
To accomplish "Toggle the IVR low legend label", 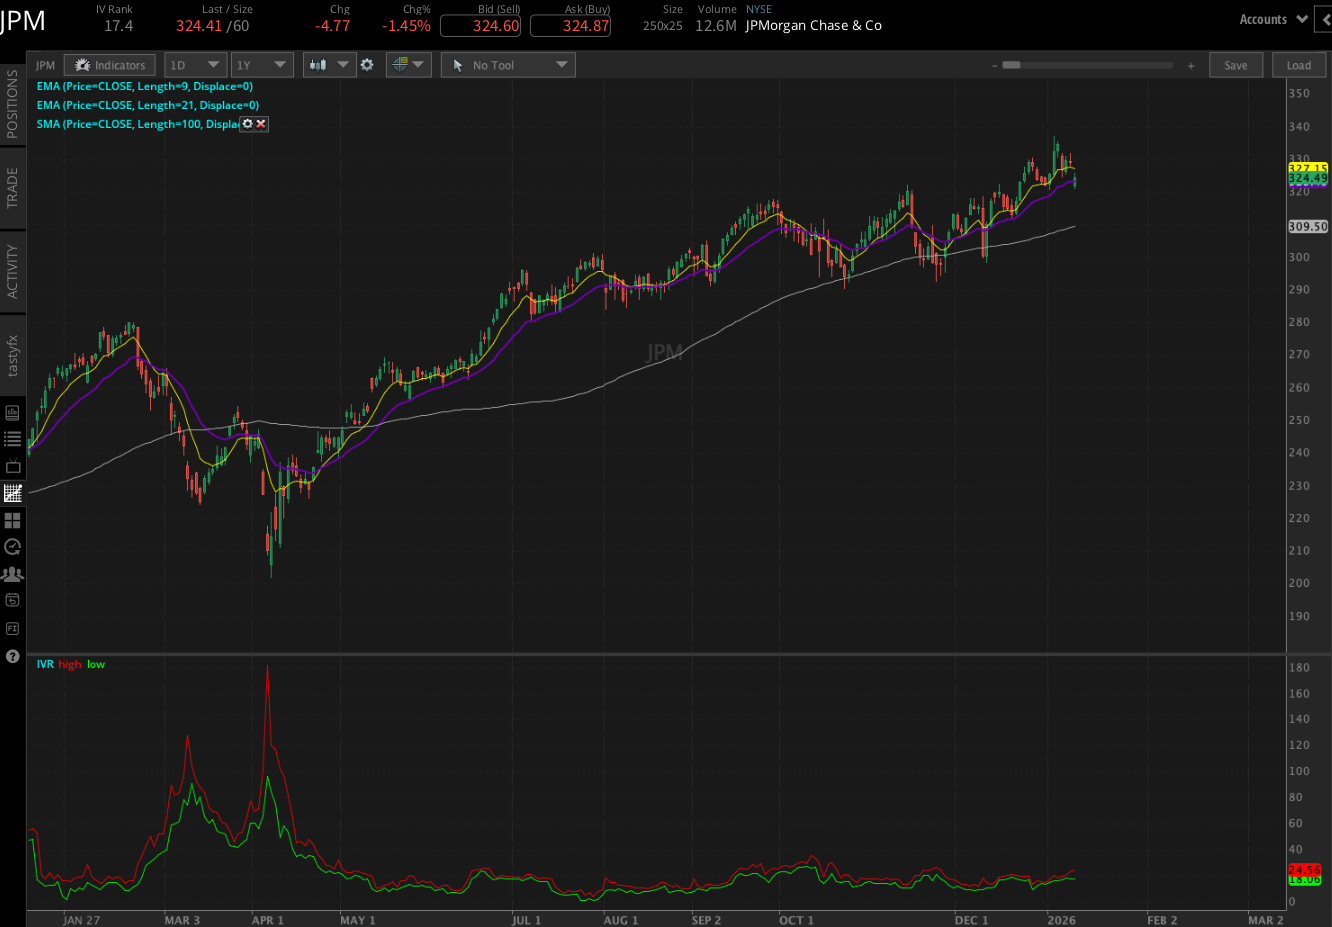I will tap(94, 664).
